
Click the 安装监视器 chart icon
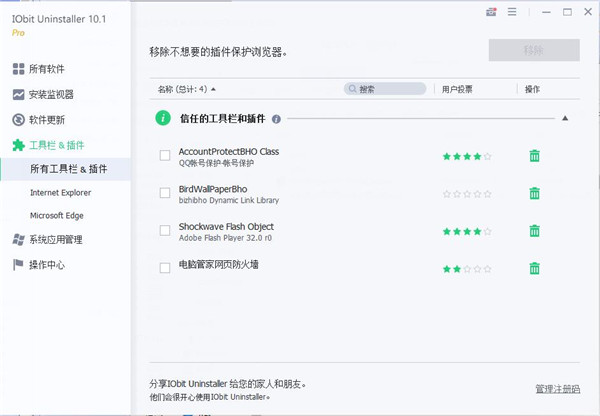(18, 94)
